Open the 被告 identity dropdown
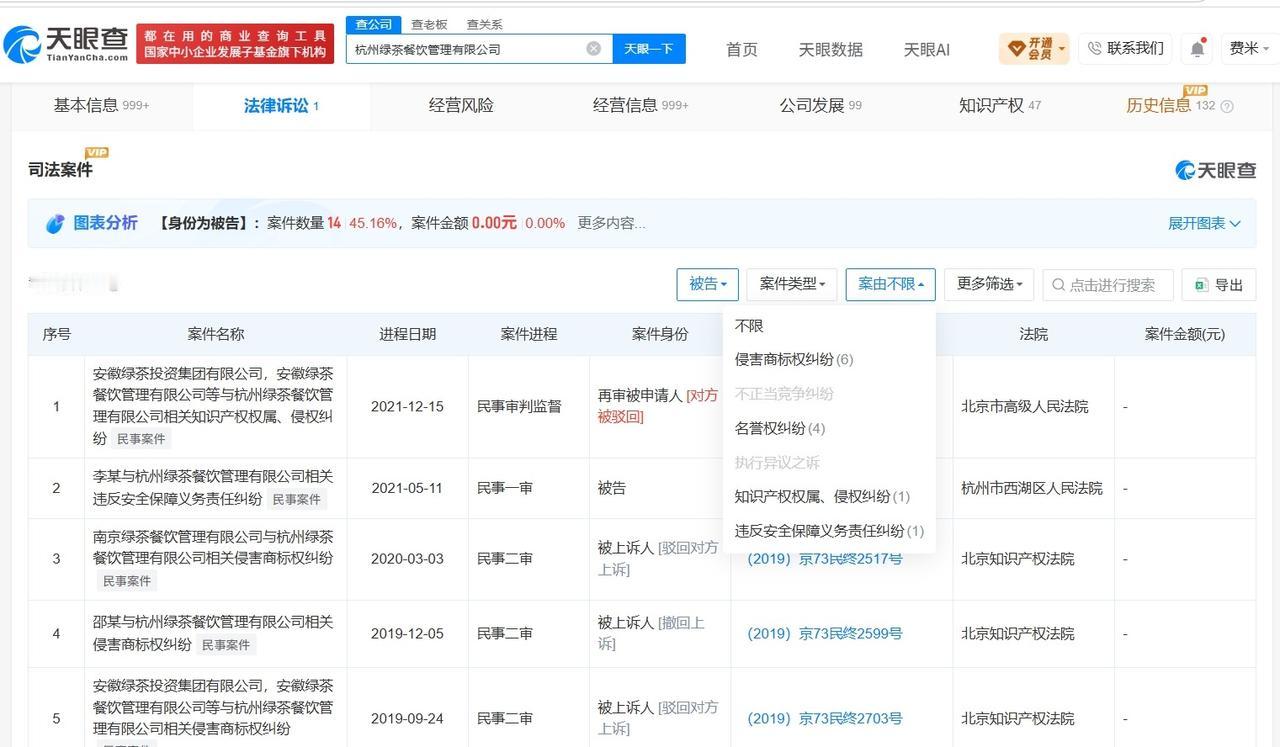Screen dimensions: 1280x747 click(x=708, y=284)
